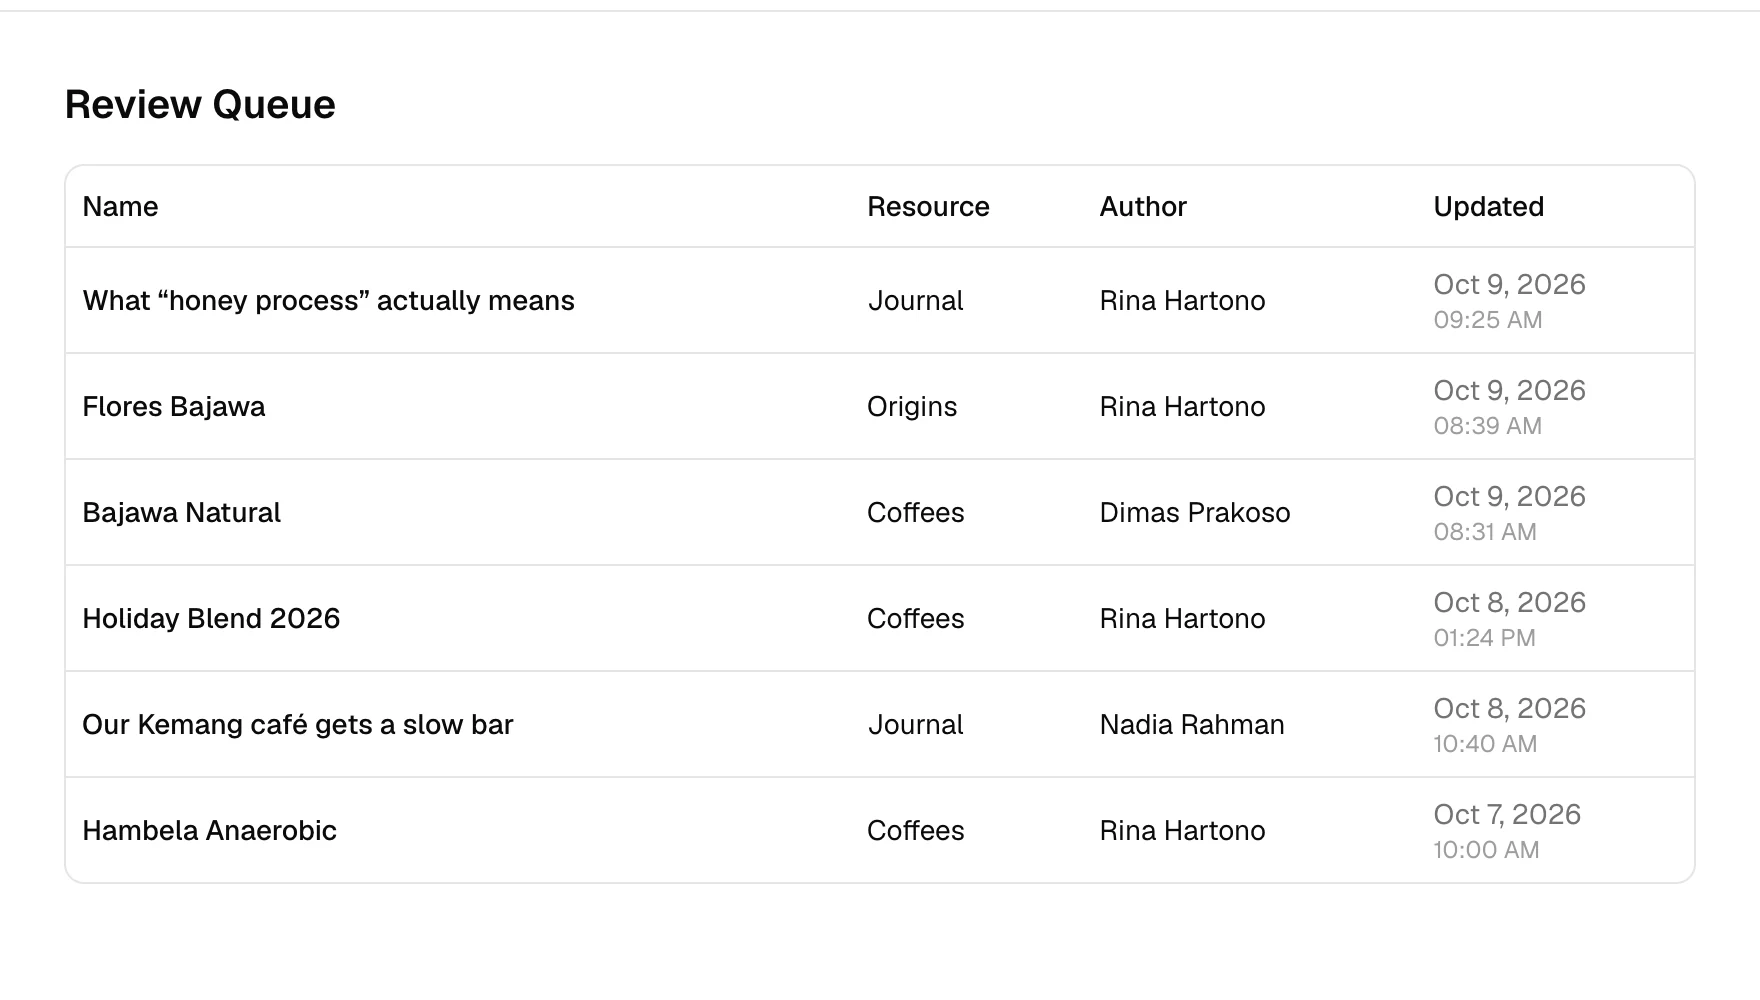This screenshot has height=1000, width=1760.
Task: Click the Resource column header
Action: click(928, 207)
